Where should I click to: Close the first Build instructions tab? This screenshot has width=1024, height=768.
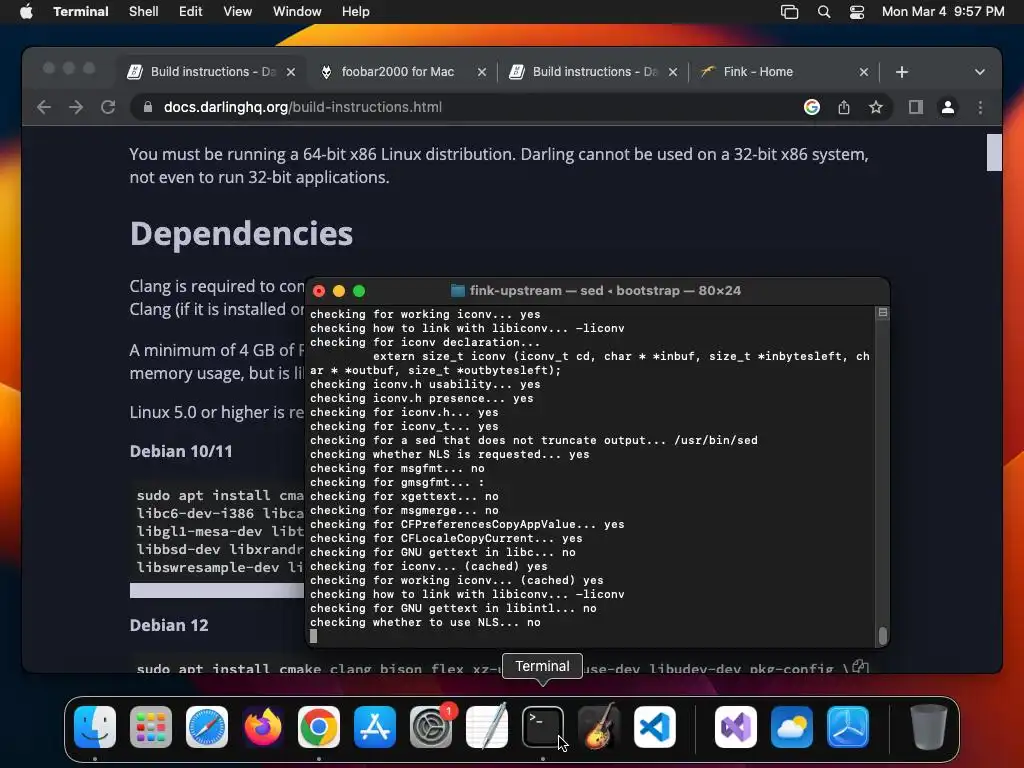(x=291, y=72)
